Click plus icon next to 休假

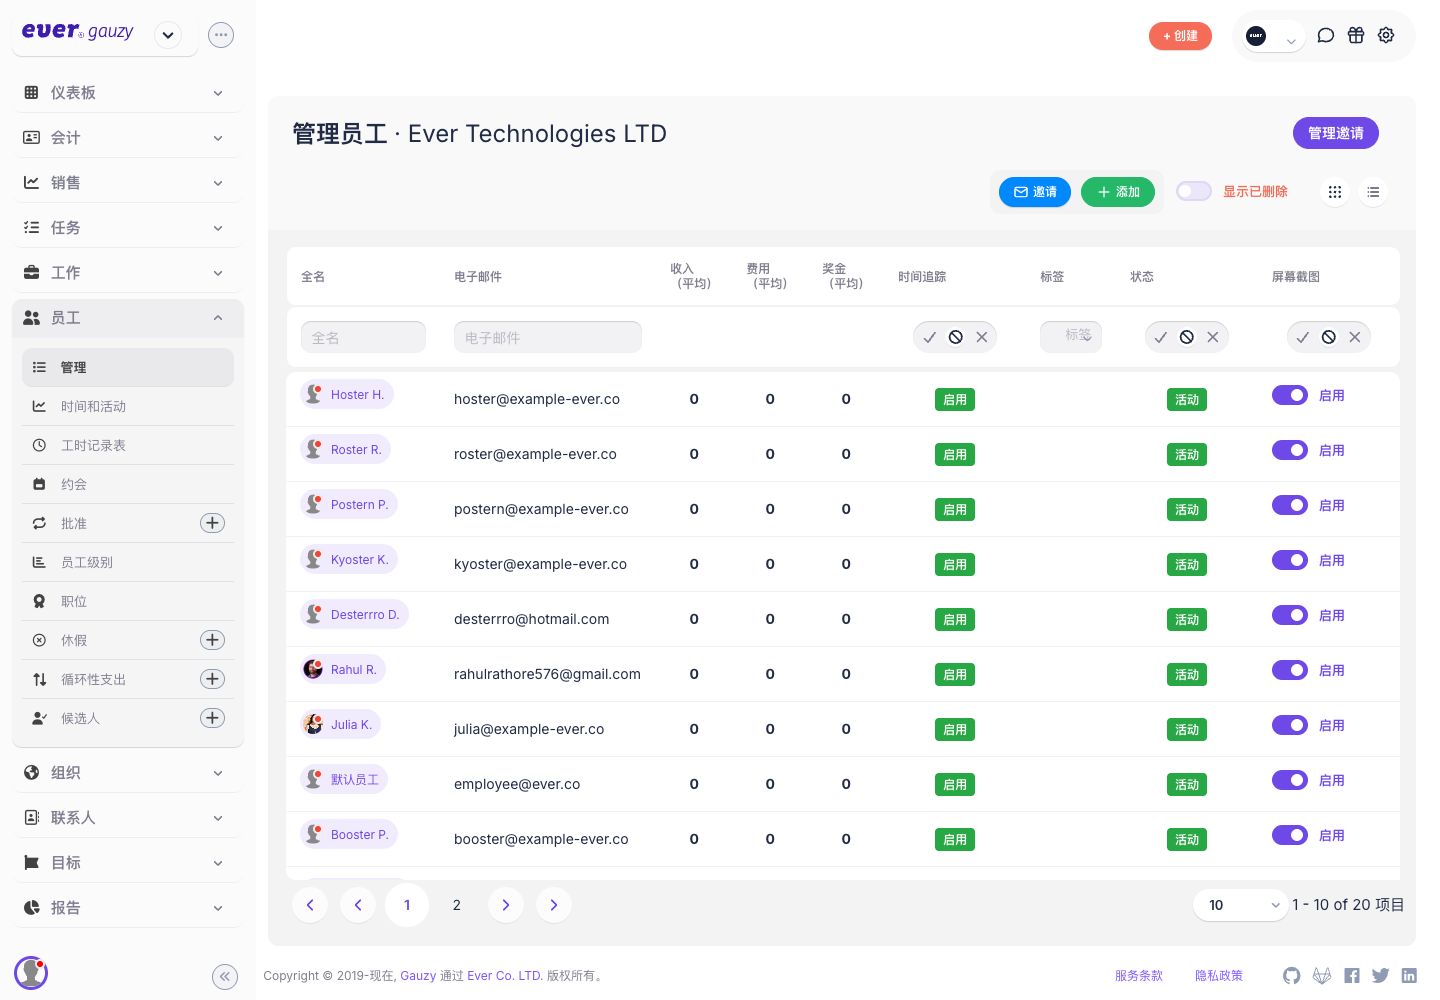pos(213,640)
